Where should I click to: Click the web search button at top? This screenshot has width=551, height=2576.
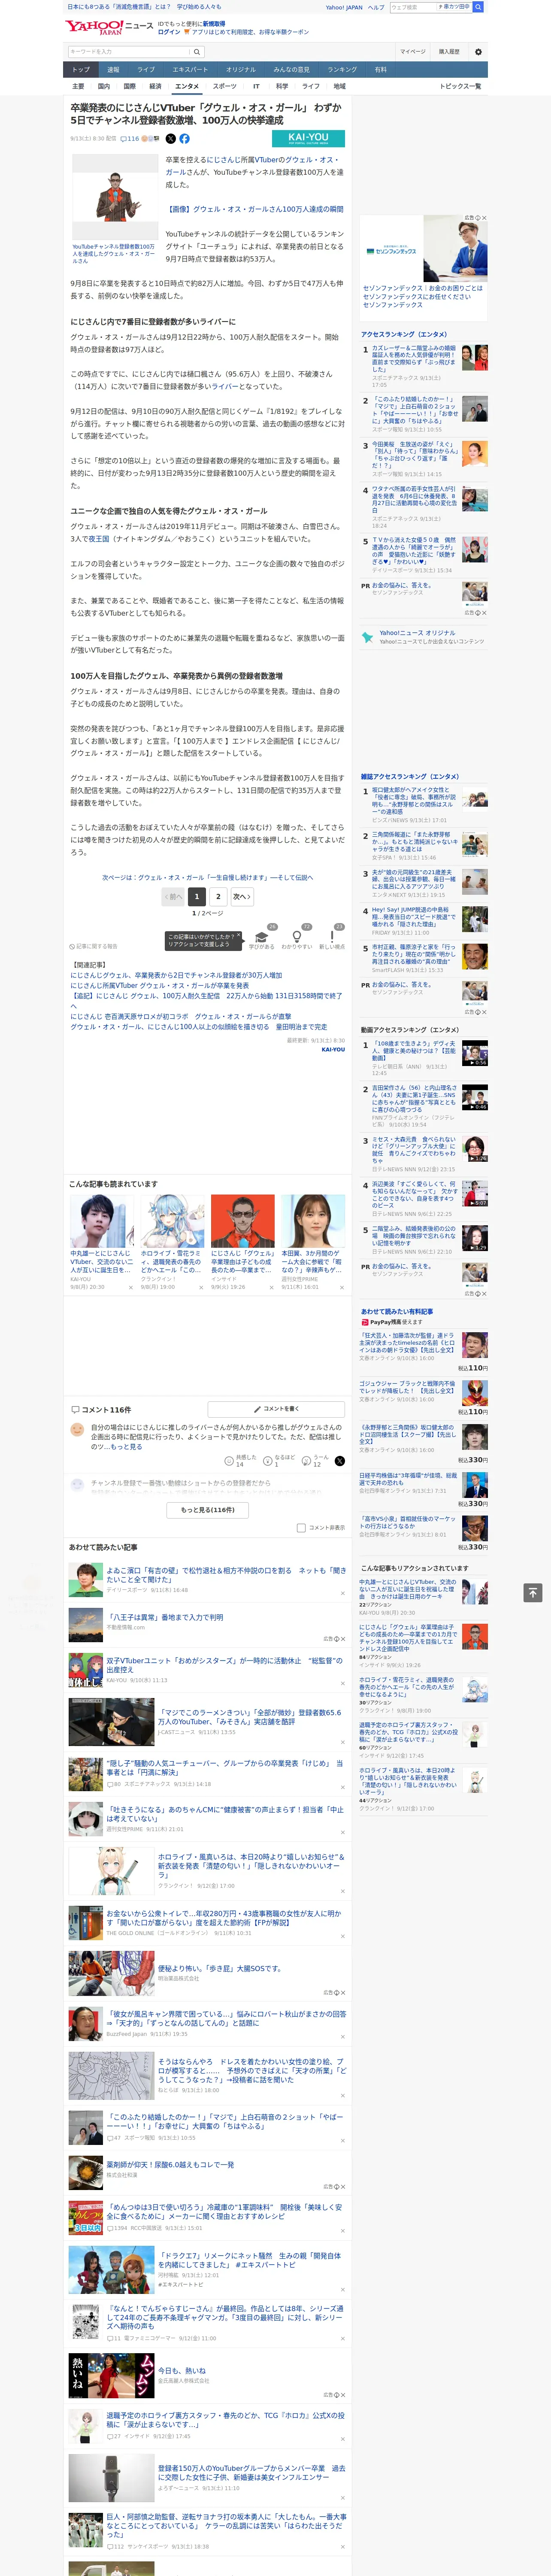[478, 7]
